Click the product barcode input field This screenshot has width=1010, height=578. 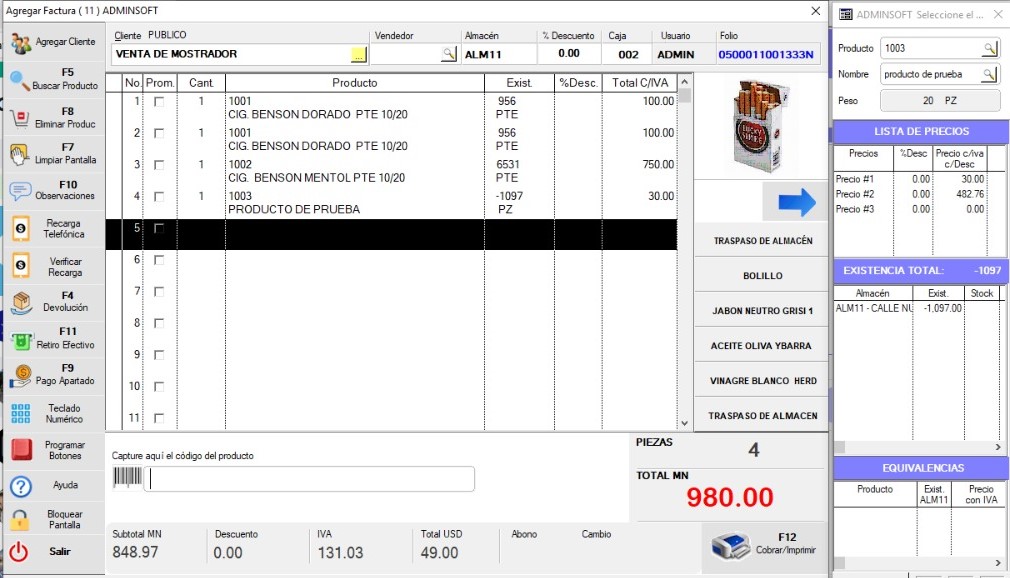point(311,480)
